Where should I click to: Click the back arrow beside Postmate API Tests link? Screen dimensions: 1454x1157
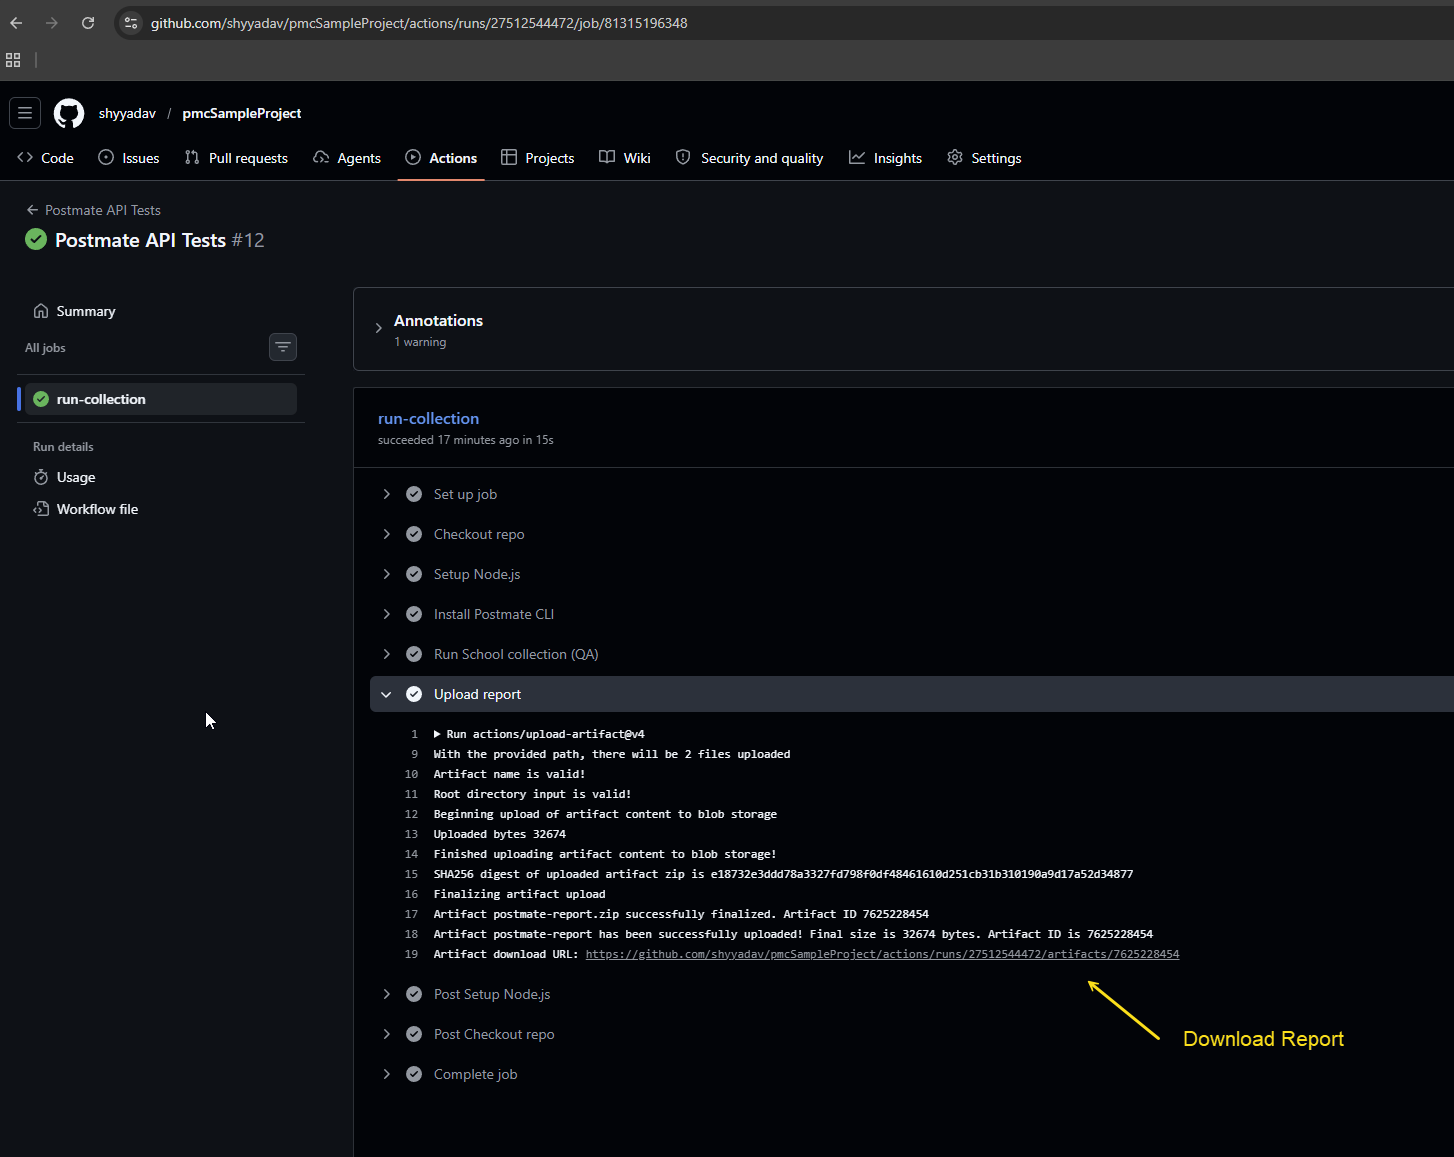pyautogui.click(x=32, y=210)
